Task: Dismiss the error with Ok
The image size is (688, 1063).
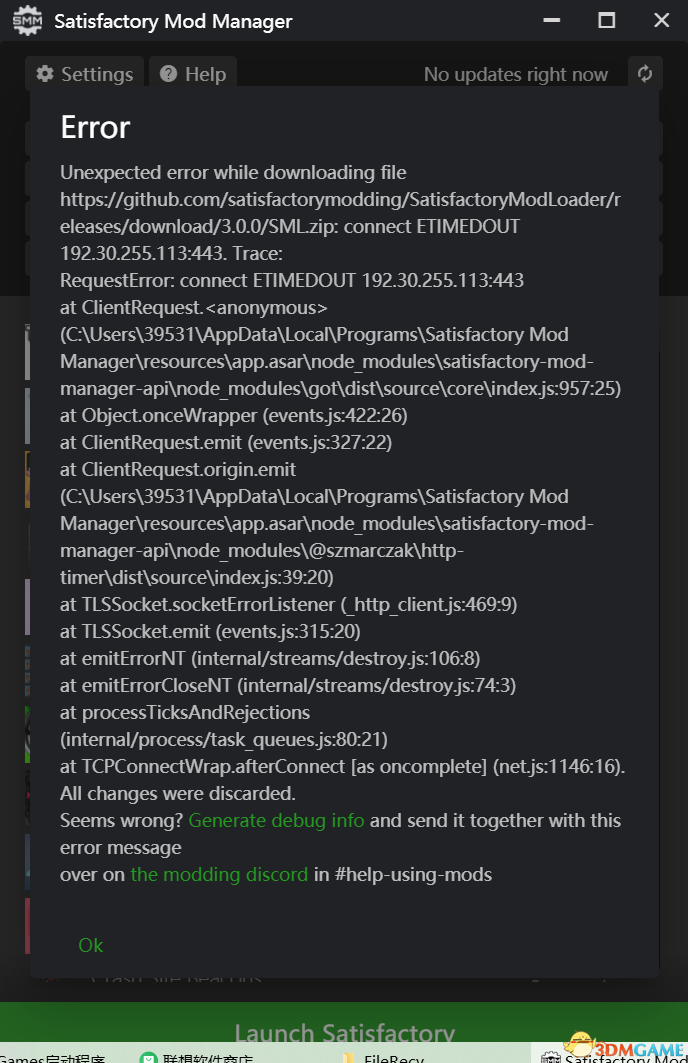Action: click(x=91, y=945)
